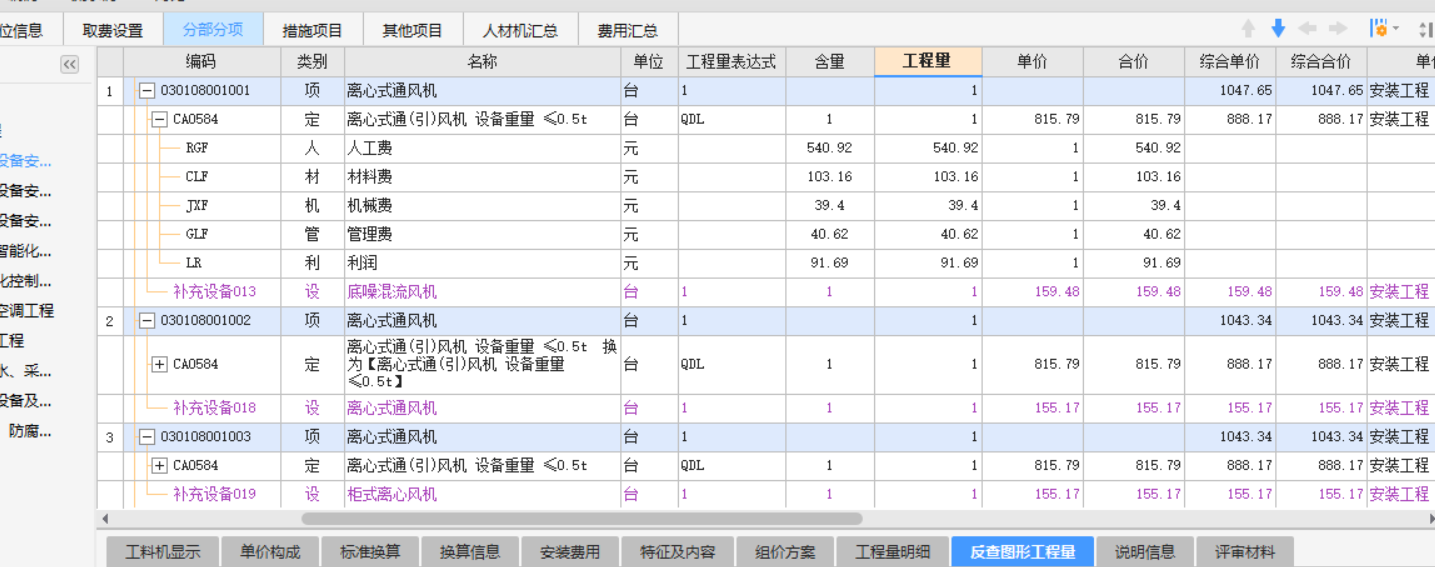Collapse quota CA0584 under item 030108001001
Image resolution: width=1435 pixels, height=567 pixels.
(159, 120)
